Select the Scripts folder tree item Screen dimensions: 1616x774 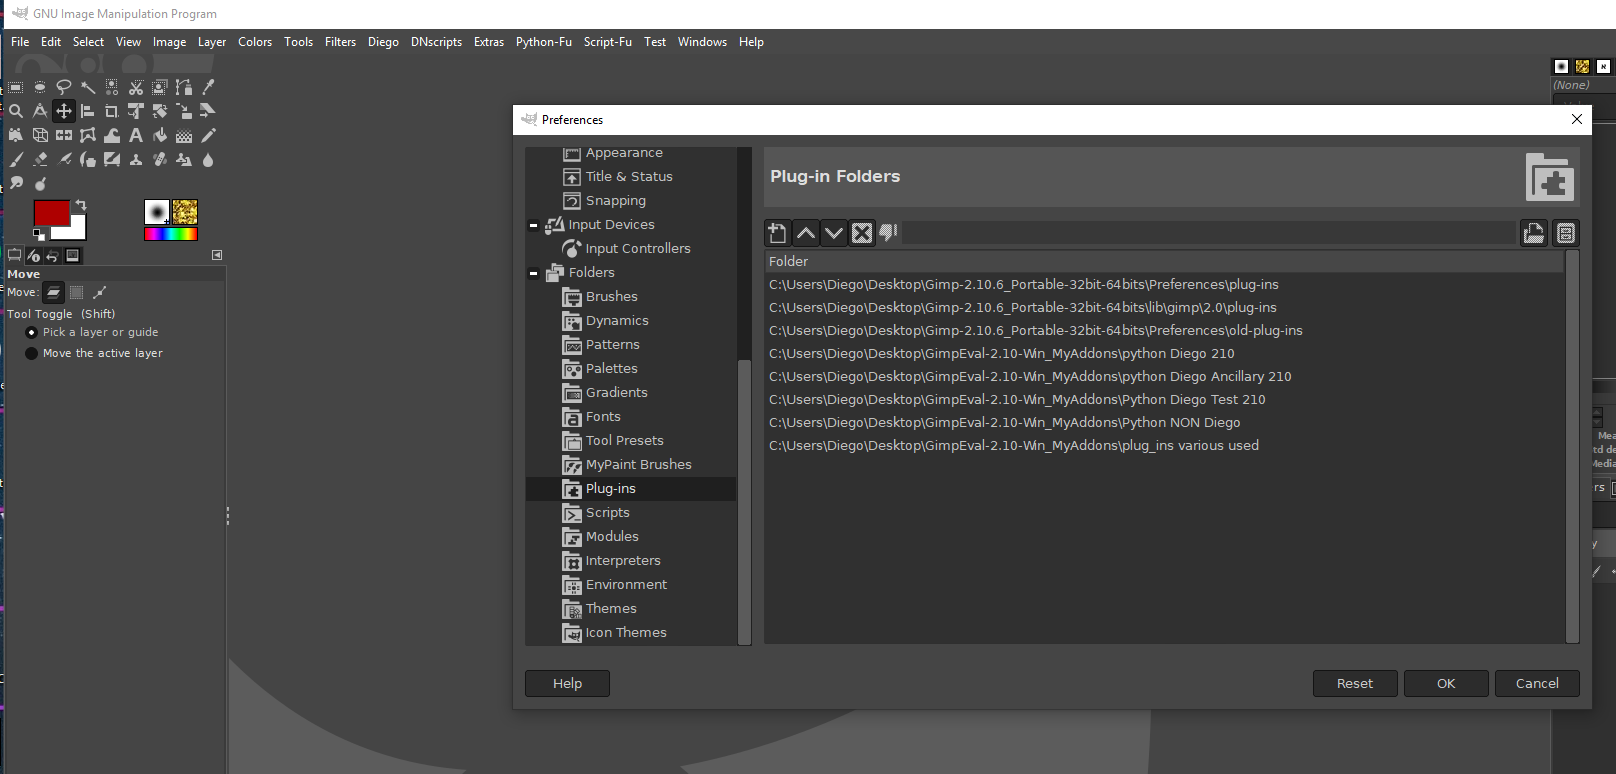(x=607, y=512)
